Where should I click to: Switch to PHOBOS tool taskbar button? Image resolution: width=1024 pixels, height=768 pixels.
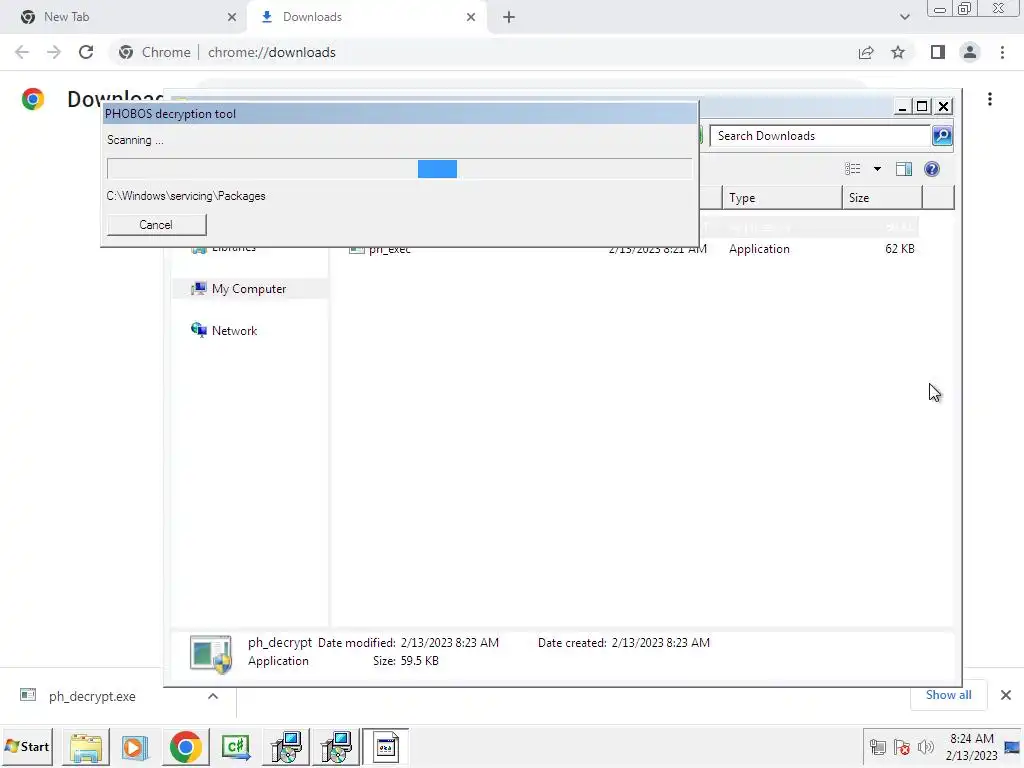(x=385, y=747)
